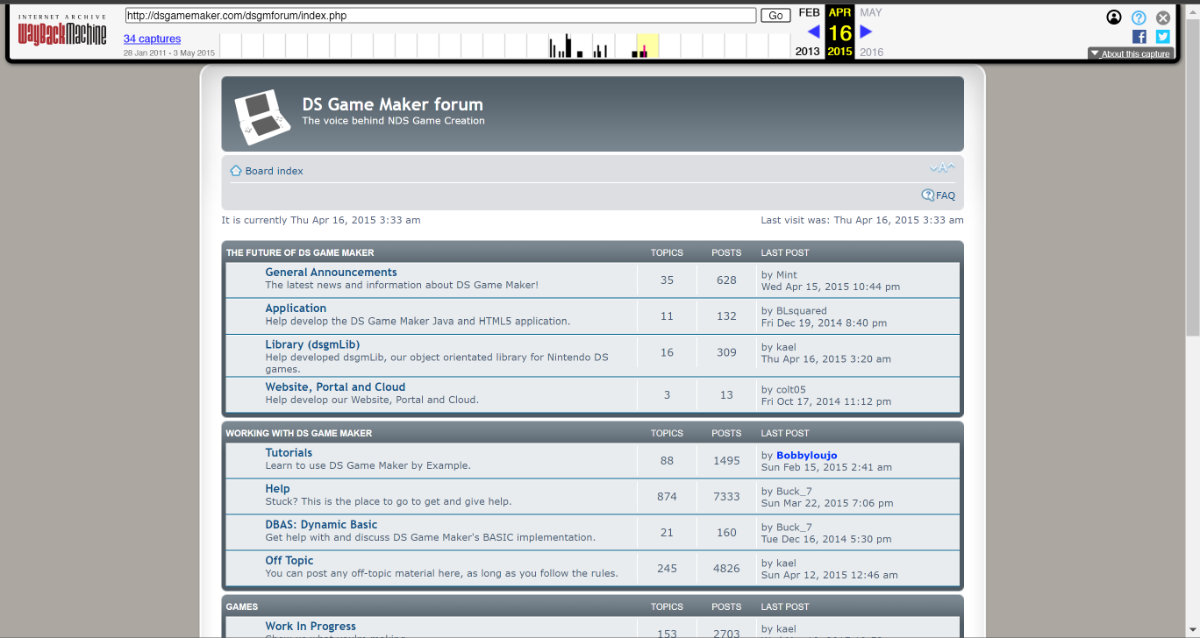The image size is (1200, 638).
Task: Go to previous capture with left arrow
Action: [x=813, y=32]
